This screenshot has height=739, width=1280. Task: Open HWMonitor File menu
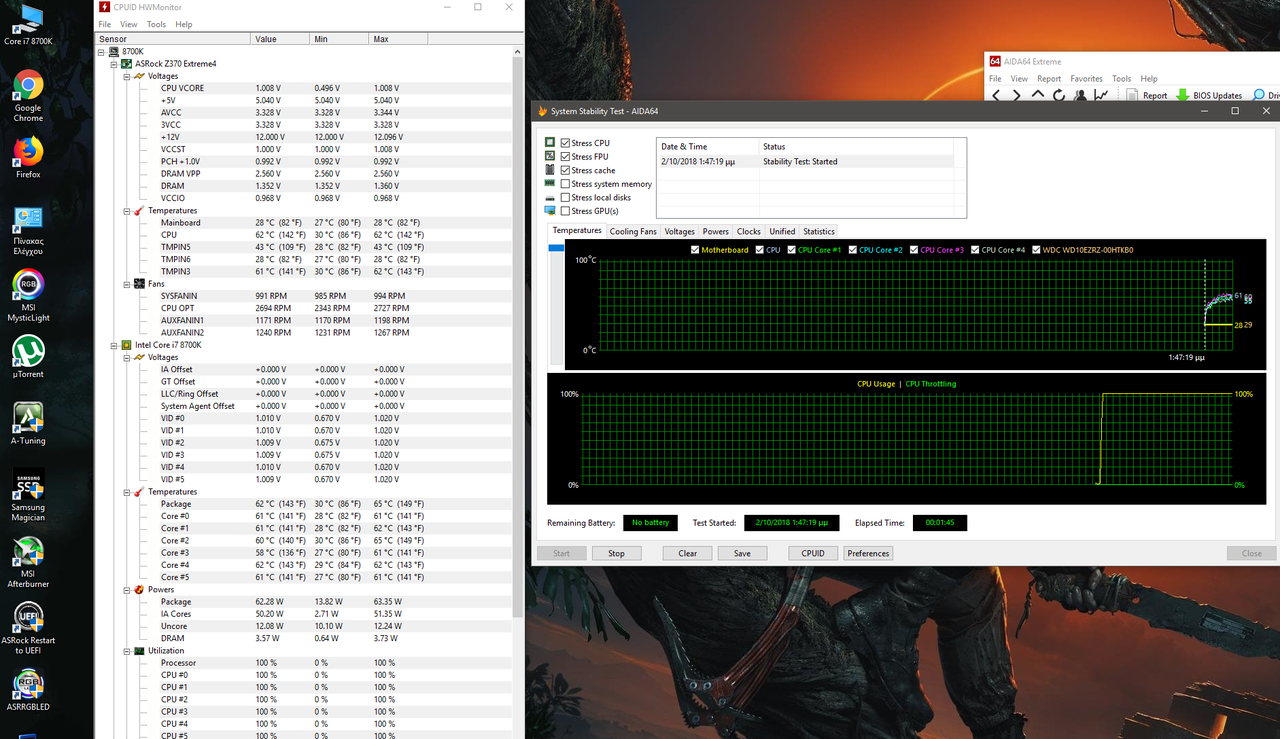[105, 24]
